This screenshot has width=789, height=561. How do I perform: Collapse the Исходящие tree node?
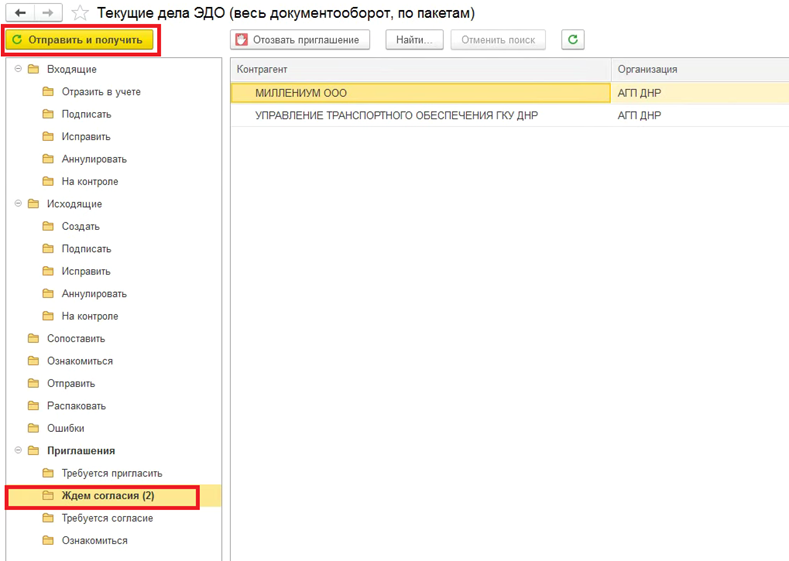tap(18, 204)
